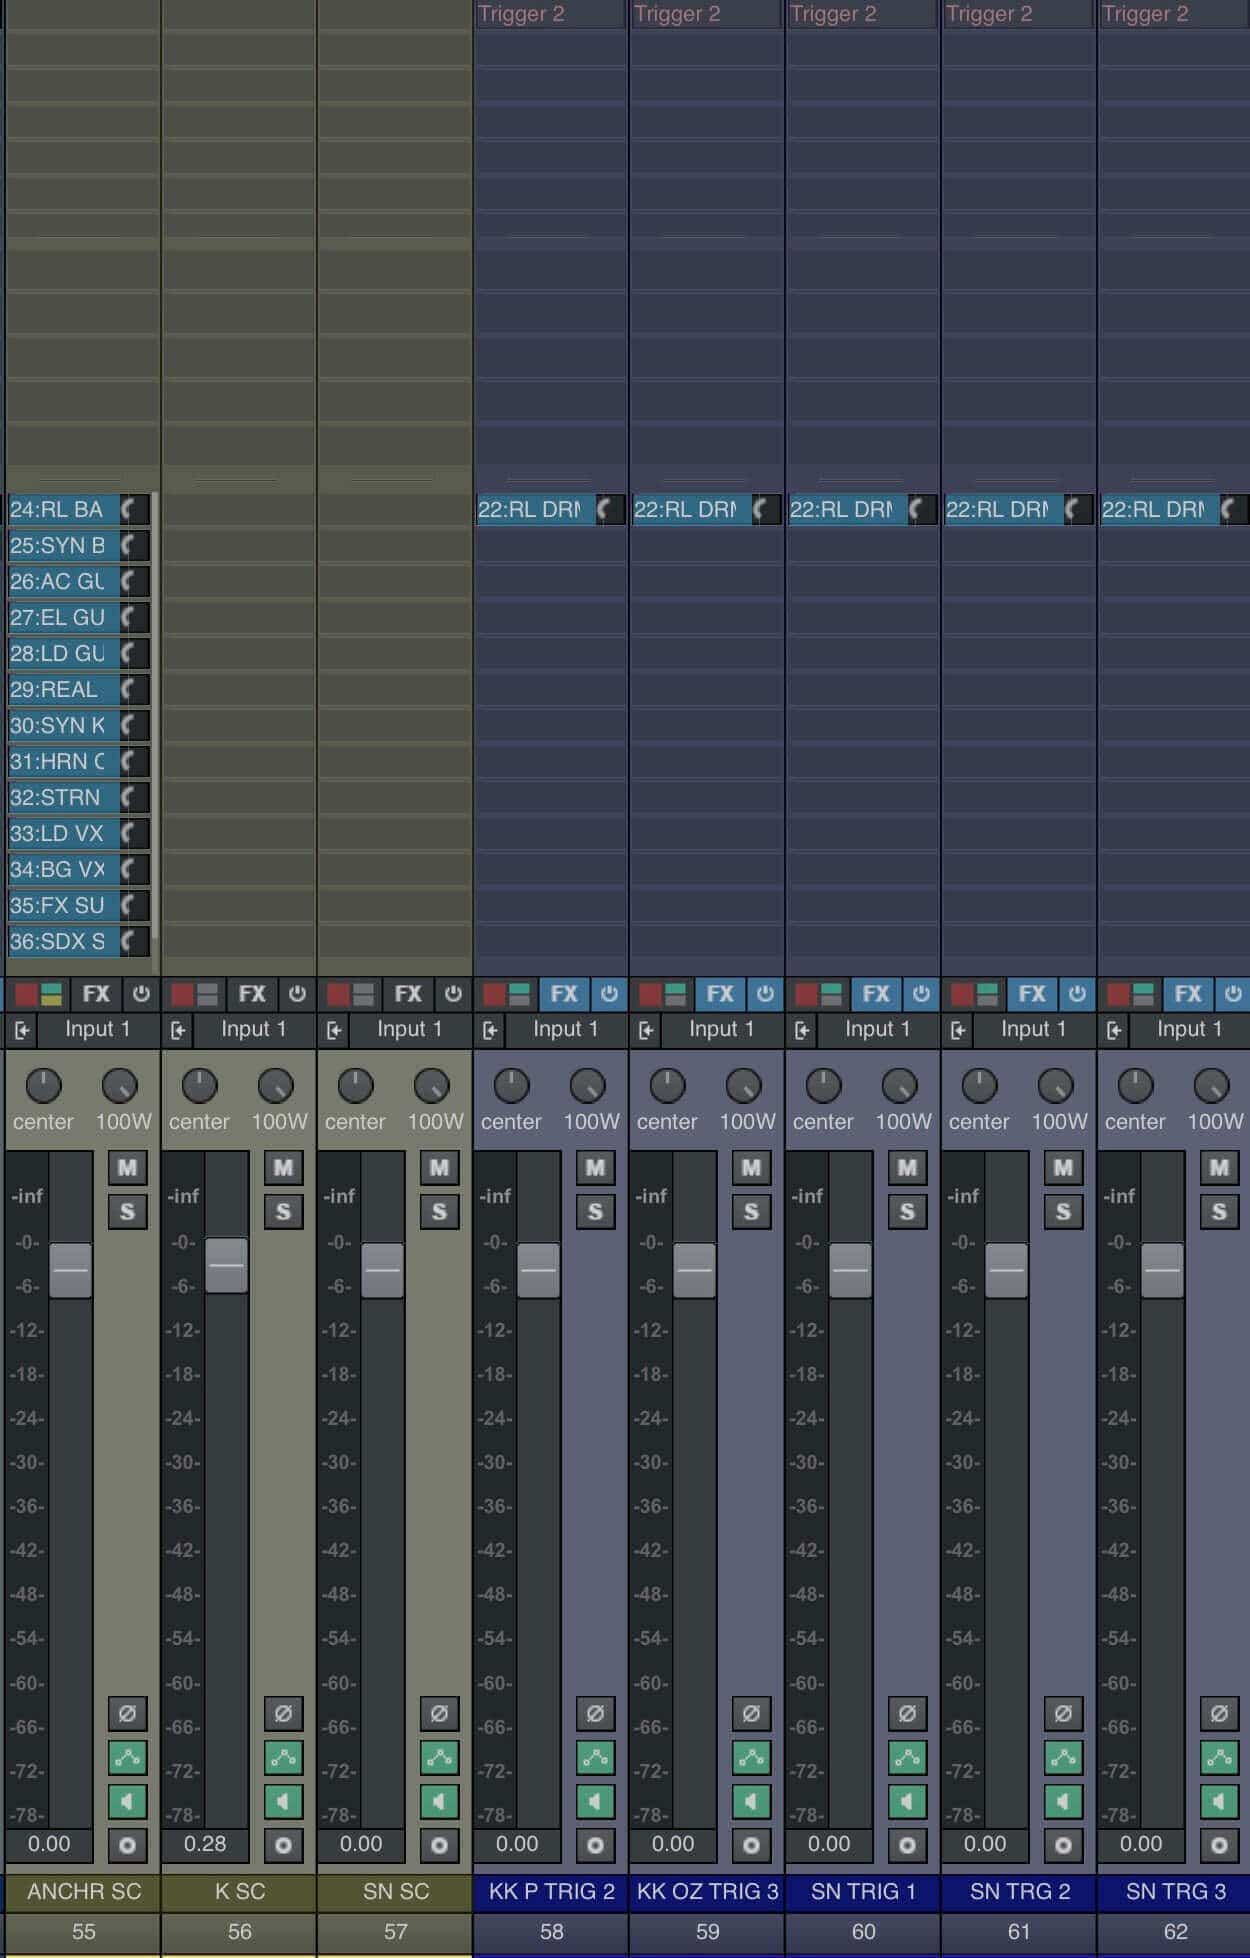1250x1958 pixels.
Task: Open Input 1 dropdown on SN TRIG 1
Action: pyautogui.click(x=877, y=1029)
